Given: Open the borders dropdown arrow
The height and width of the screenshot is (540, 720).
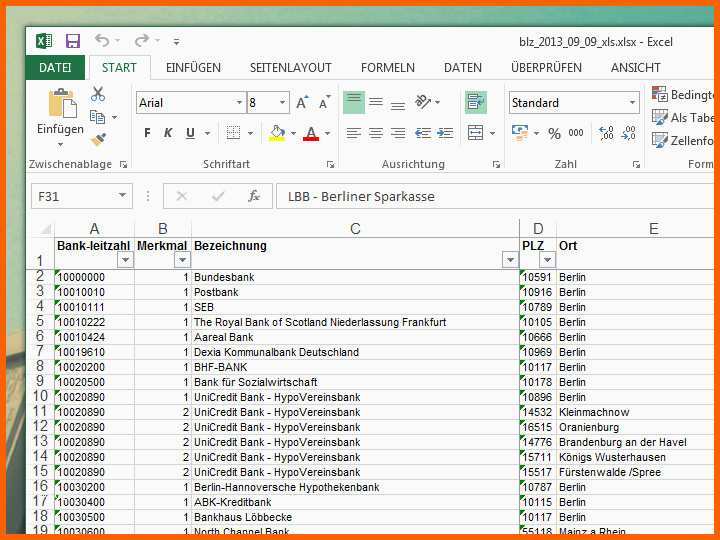Looking at the screenshot, I should pyautogui.click(x=250, y=134).
